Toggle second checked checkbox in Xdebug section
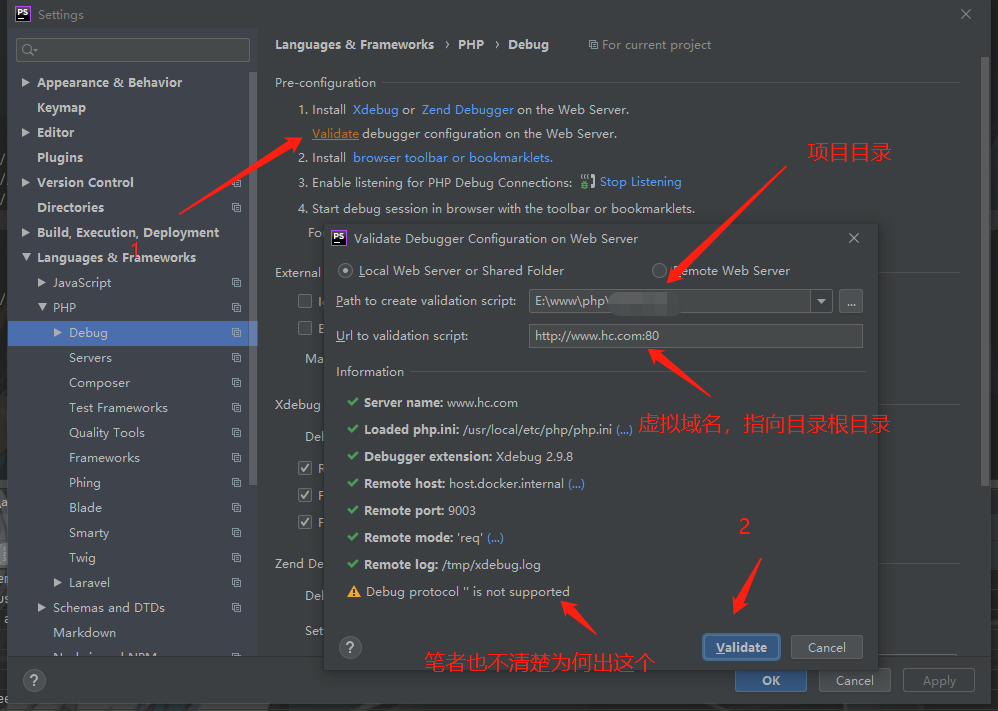This screenshot has width=998, height=711. [305, 495]
